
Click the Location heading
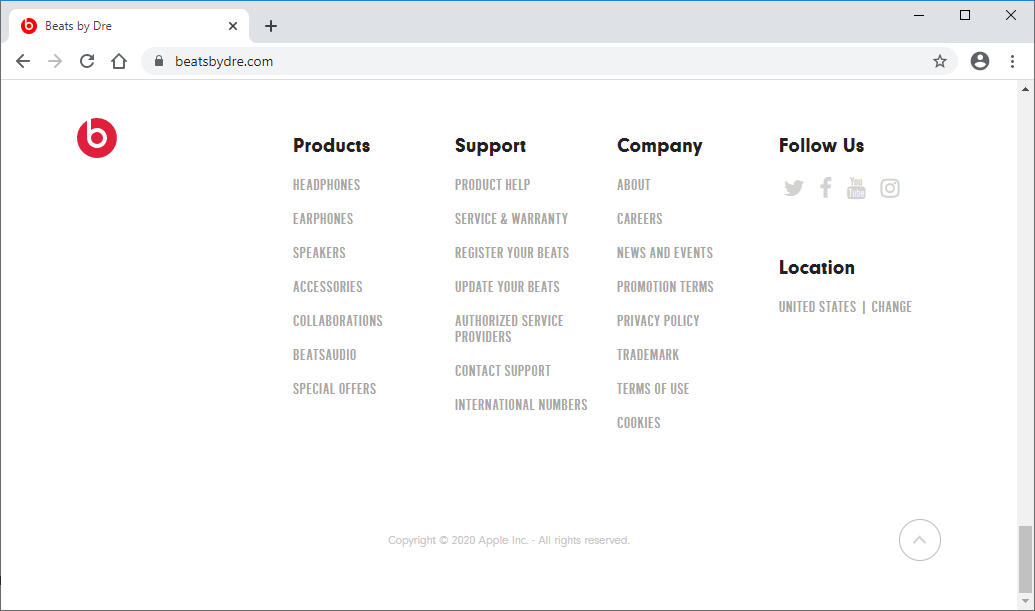point(817,267)
